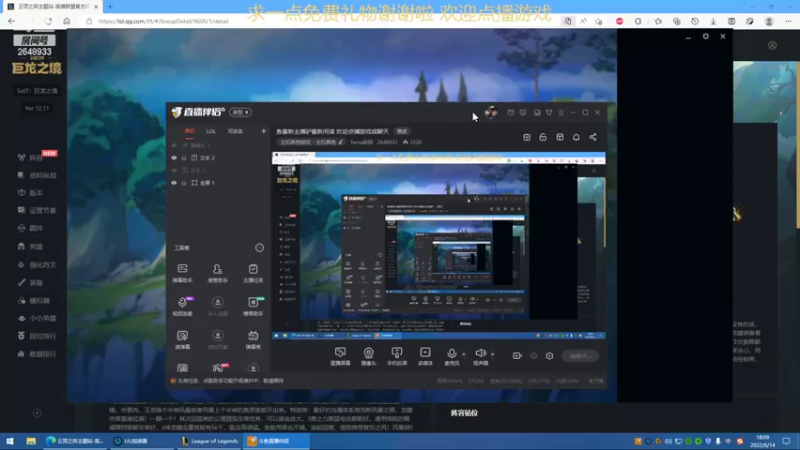This screenshot has height=450, width=800.
Task: Open 数据排行 in the website sidebar
Action: pyautogui.click(x=37, y=354)
